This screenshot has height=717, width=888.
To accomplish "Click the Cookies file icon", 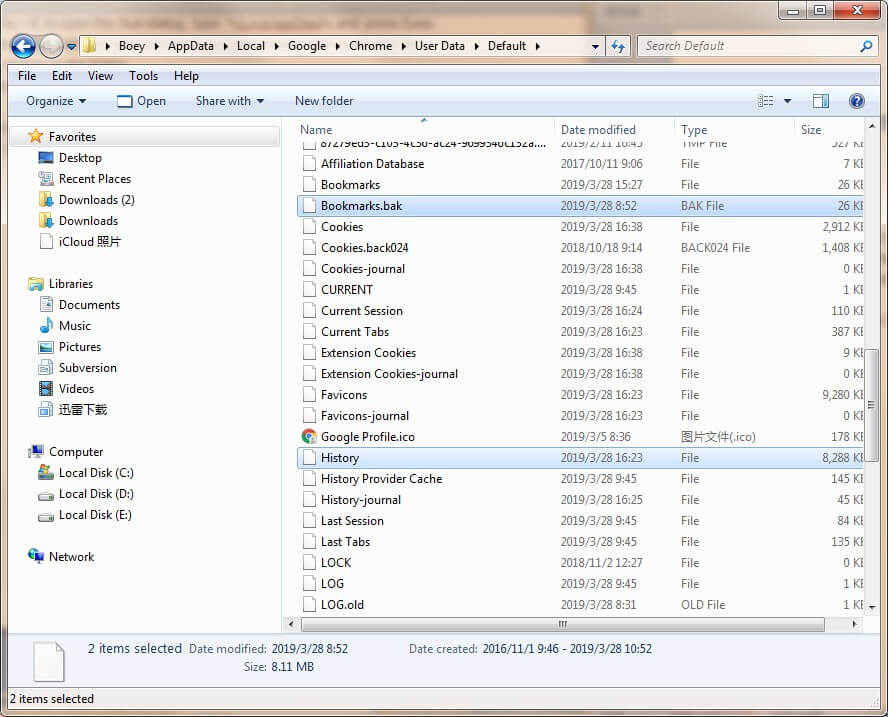I will [x=309, y=227].
